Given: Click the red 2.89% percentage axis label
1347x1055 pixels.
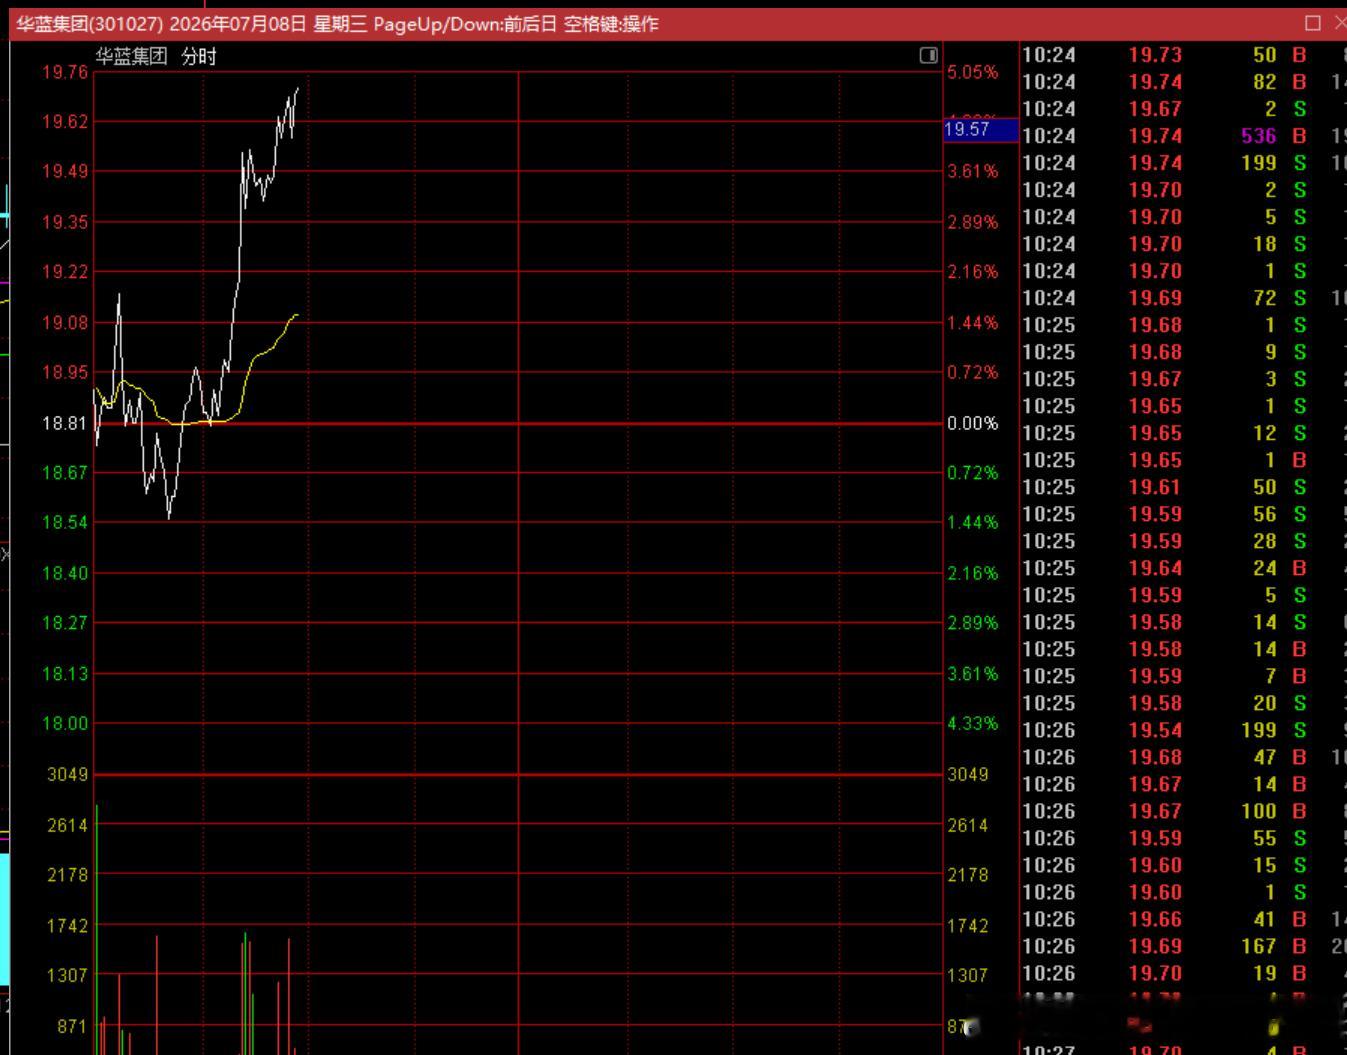Looking at the screenshot, I should click(973, 222).
